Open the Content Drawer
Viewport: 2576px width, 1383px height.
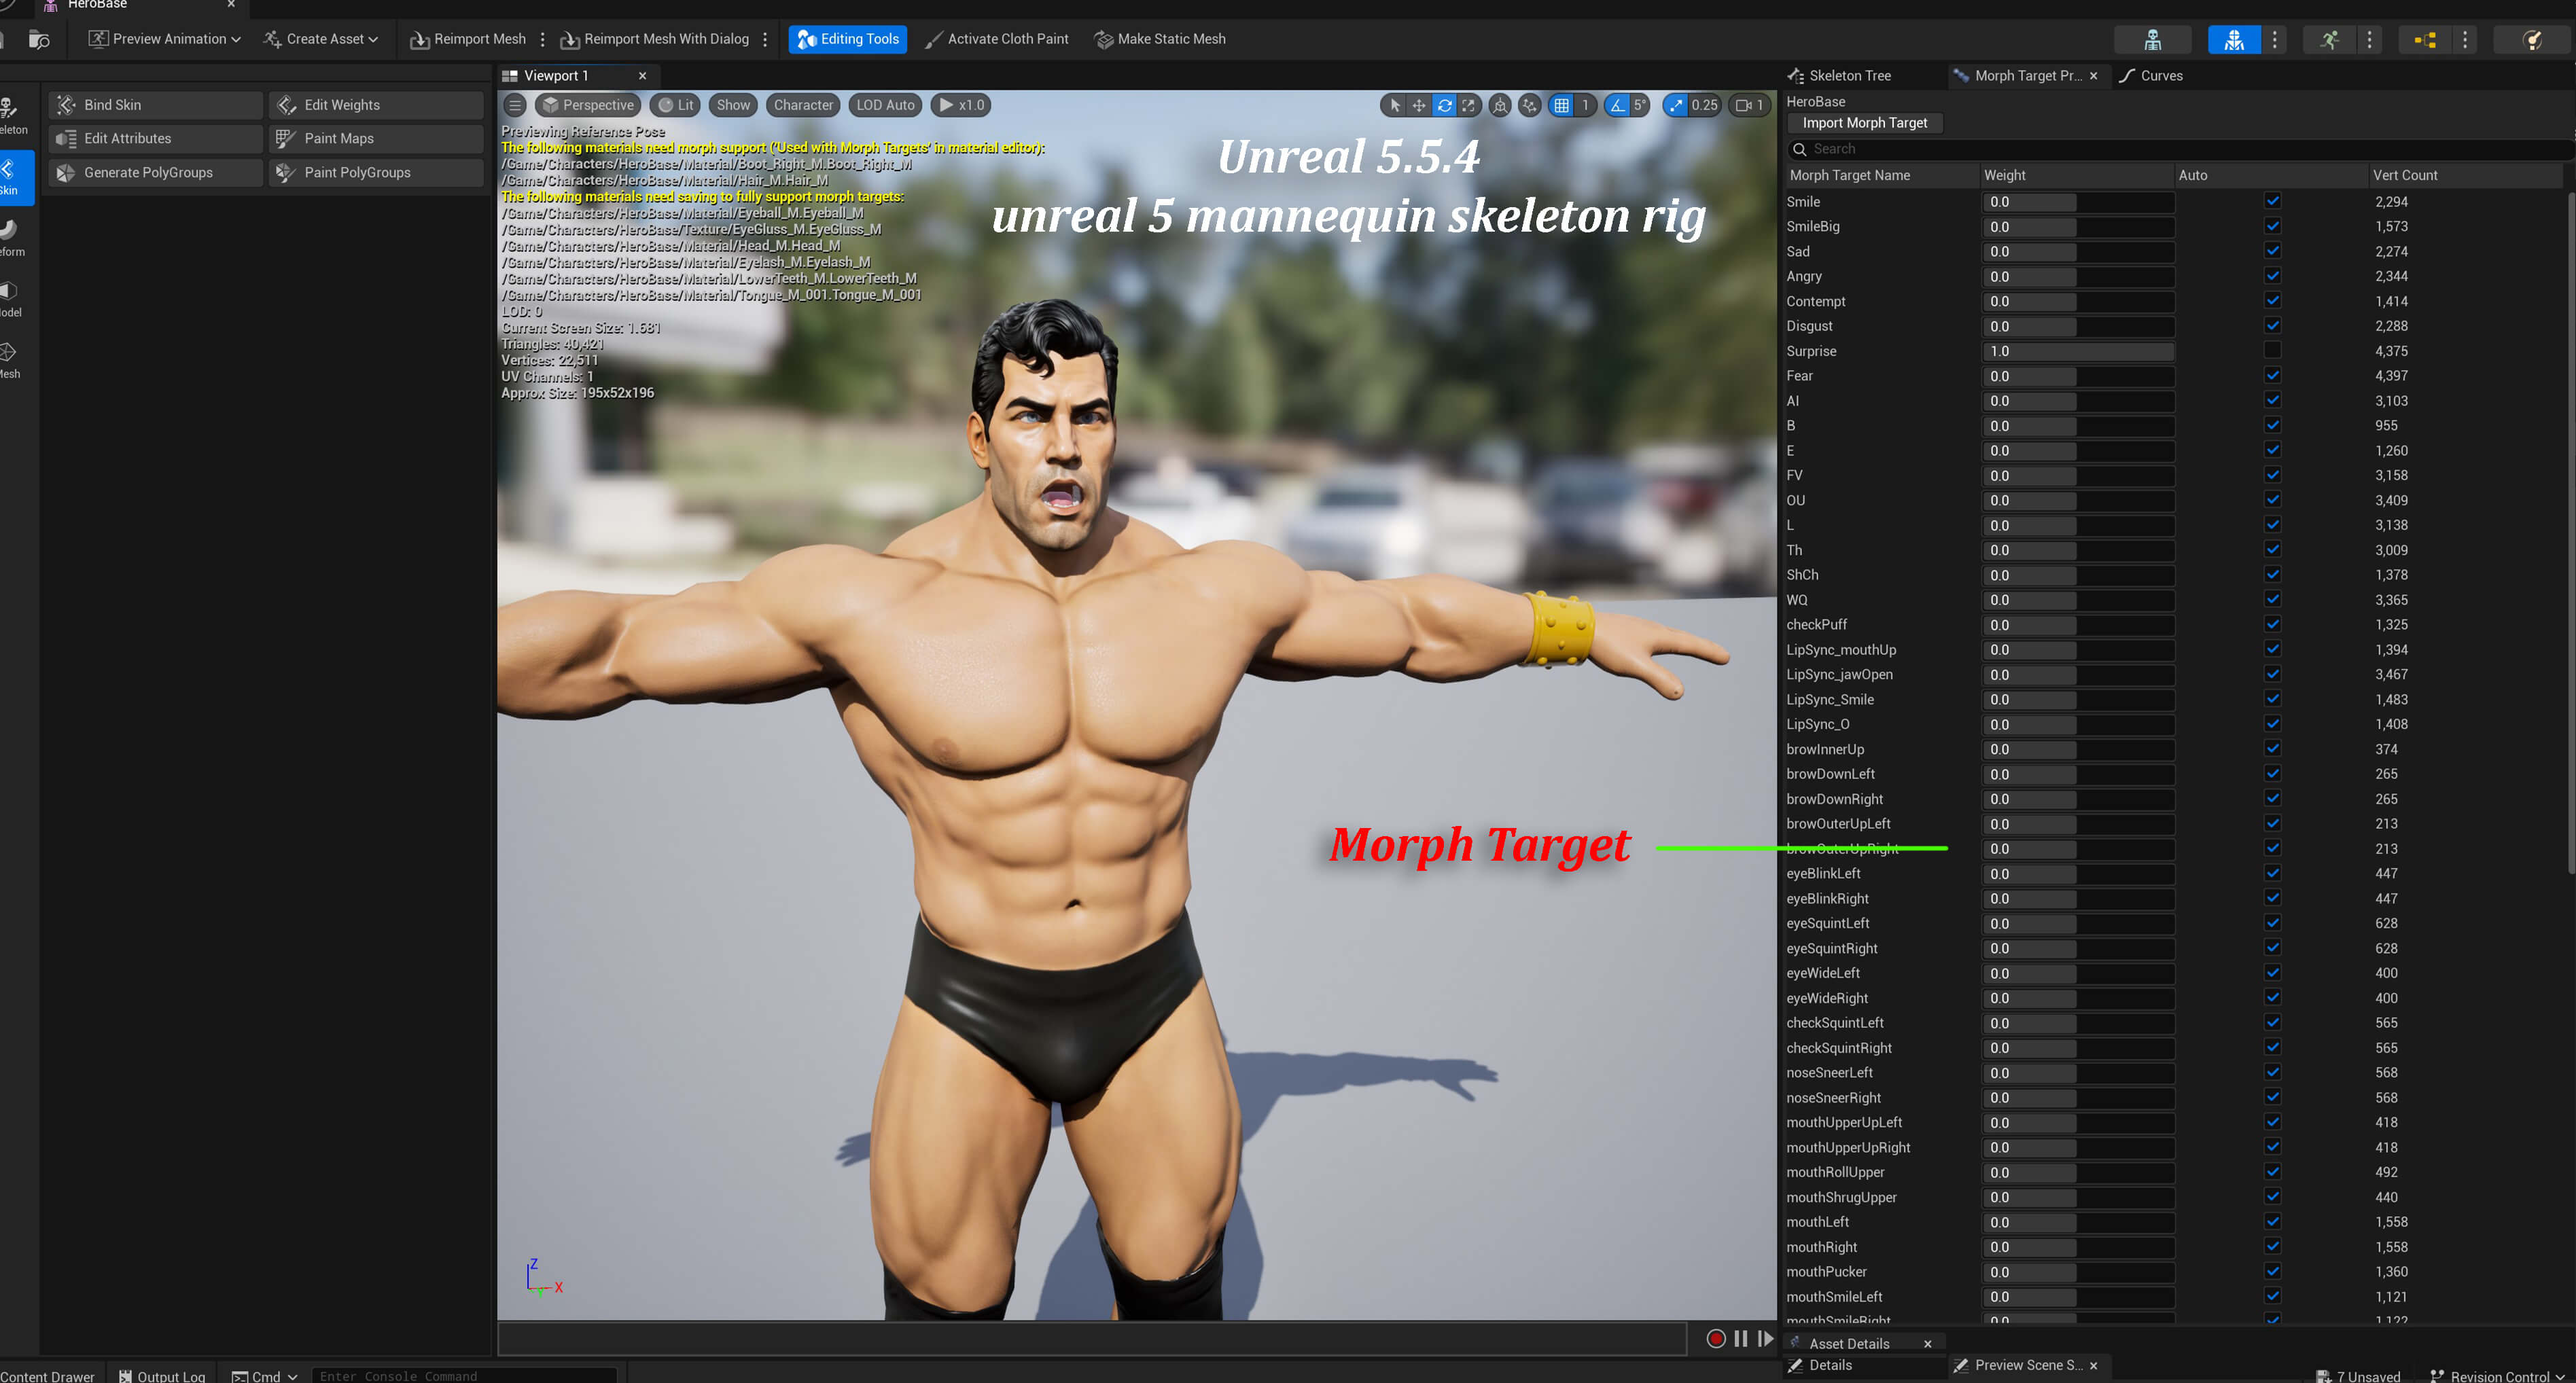click(x=47, y=1376)
